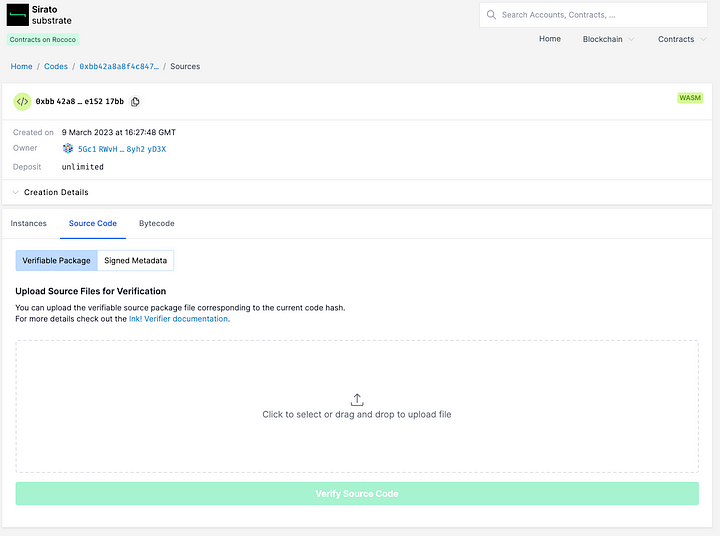Click the green code hash icon
Screen dimensions: 720x536
pos(22,102)
